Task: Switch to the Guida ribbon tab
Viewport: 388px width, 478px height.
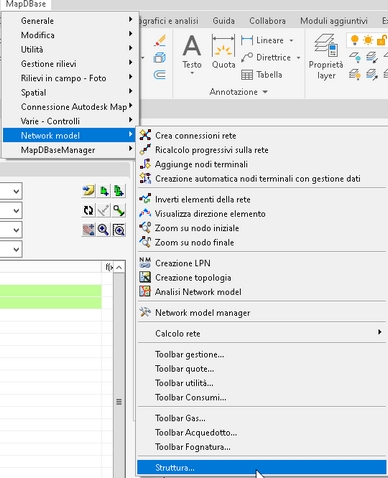Action: click(x=224, y=21)
